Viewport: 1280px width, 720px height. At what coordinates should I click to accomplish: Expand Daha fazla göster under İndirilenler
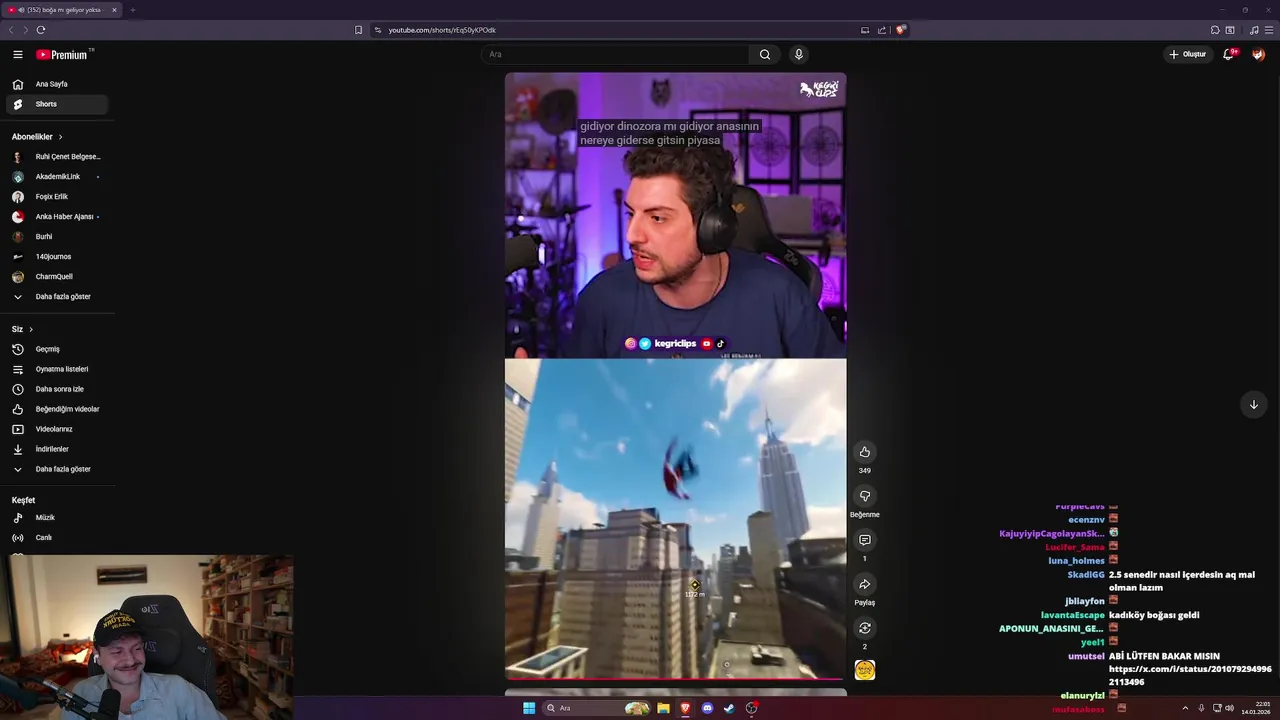[x=55, y=469]
